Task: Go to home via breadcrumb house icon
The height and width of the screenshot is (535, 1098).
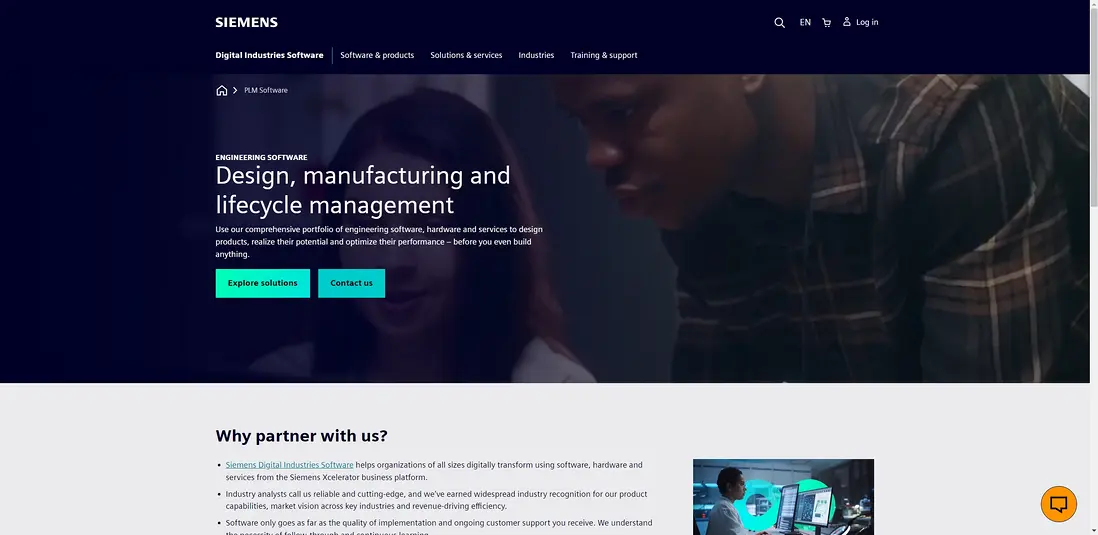Action: pyautogui.click(x=222, y=90)
